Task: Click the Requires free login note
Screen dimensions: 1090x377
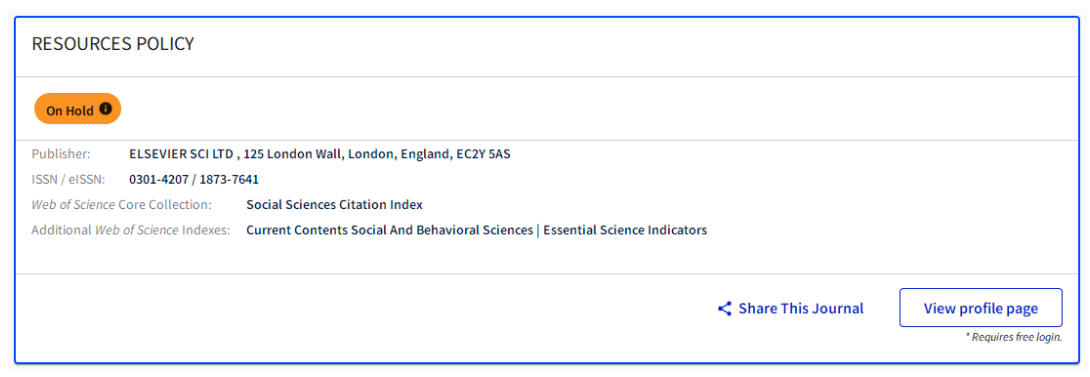Action: (1014, 337)
